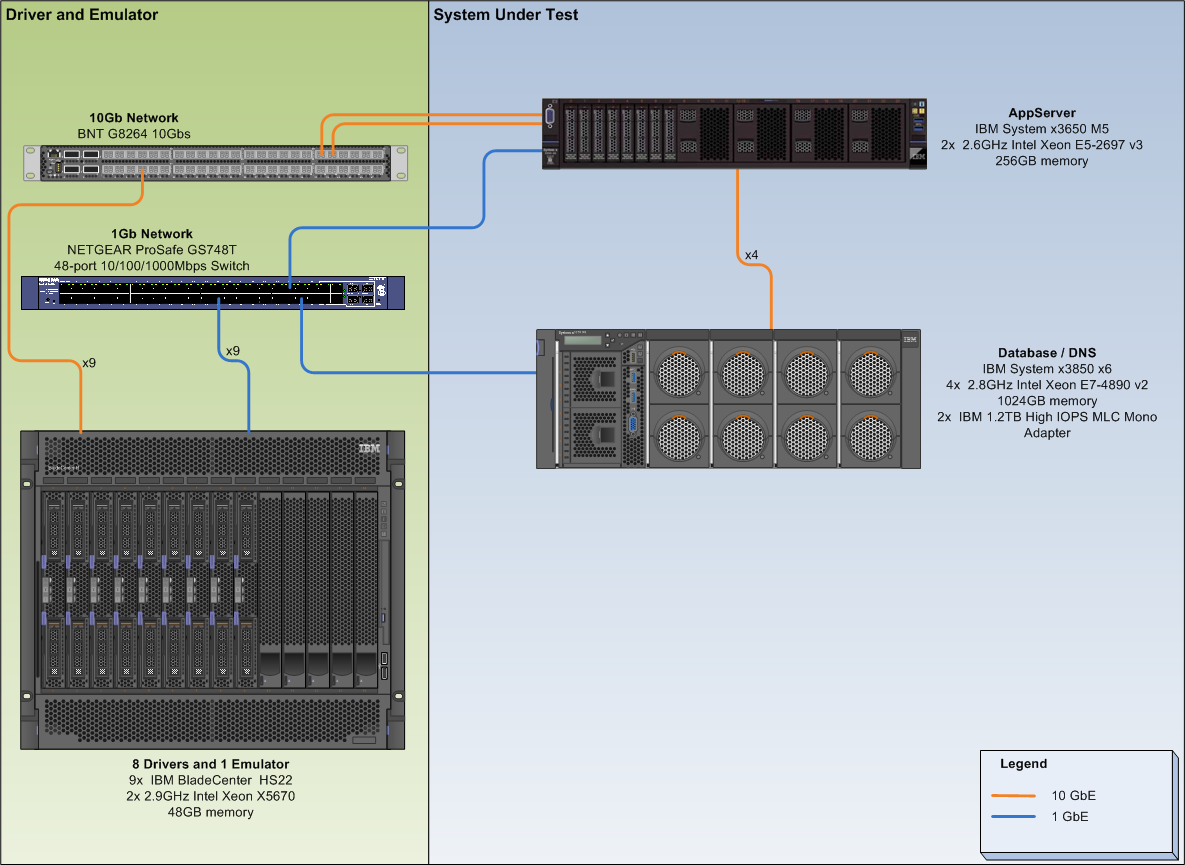This screenshot has width=1185, height=865.
Task: Select the "1Gb Network" heading text
Action: (x=152, y=234)
